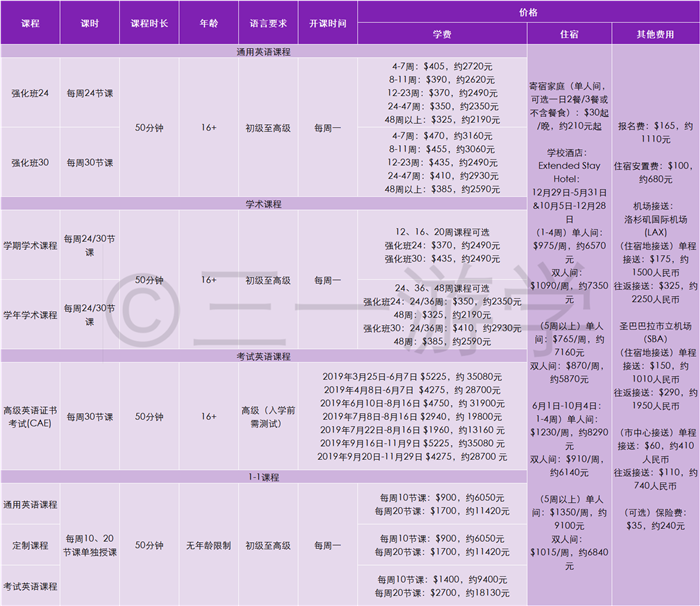Click 6月1日-10月4日 accommodation period text
Viewport: 700px width, 606px height.
[x=567, y=406]
